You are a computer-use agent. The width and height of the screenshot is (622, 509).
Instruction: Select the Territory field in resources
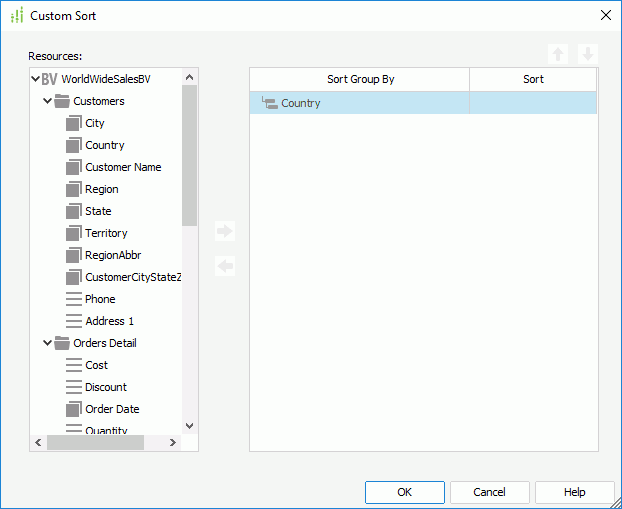106,233
